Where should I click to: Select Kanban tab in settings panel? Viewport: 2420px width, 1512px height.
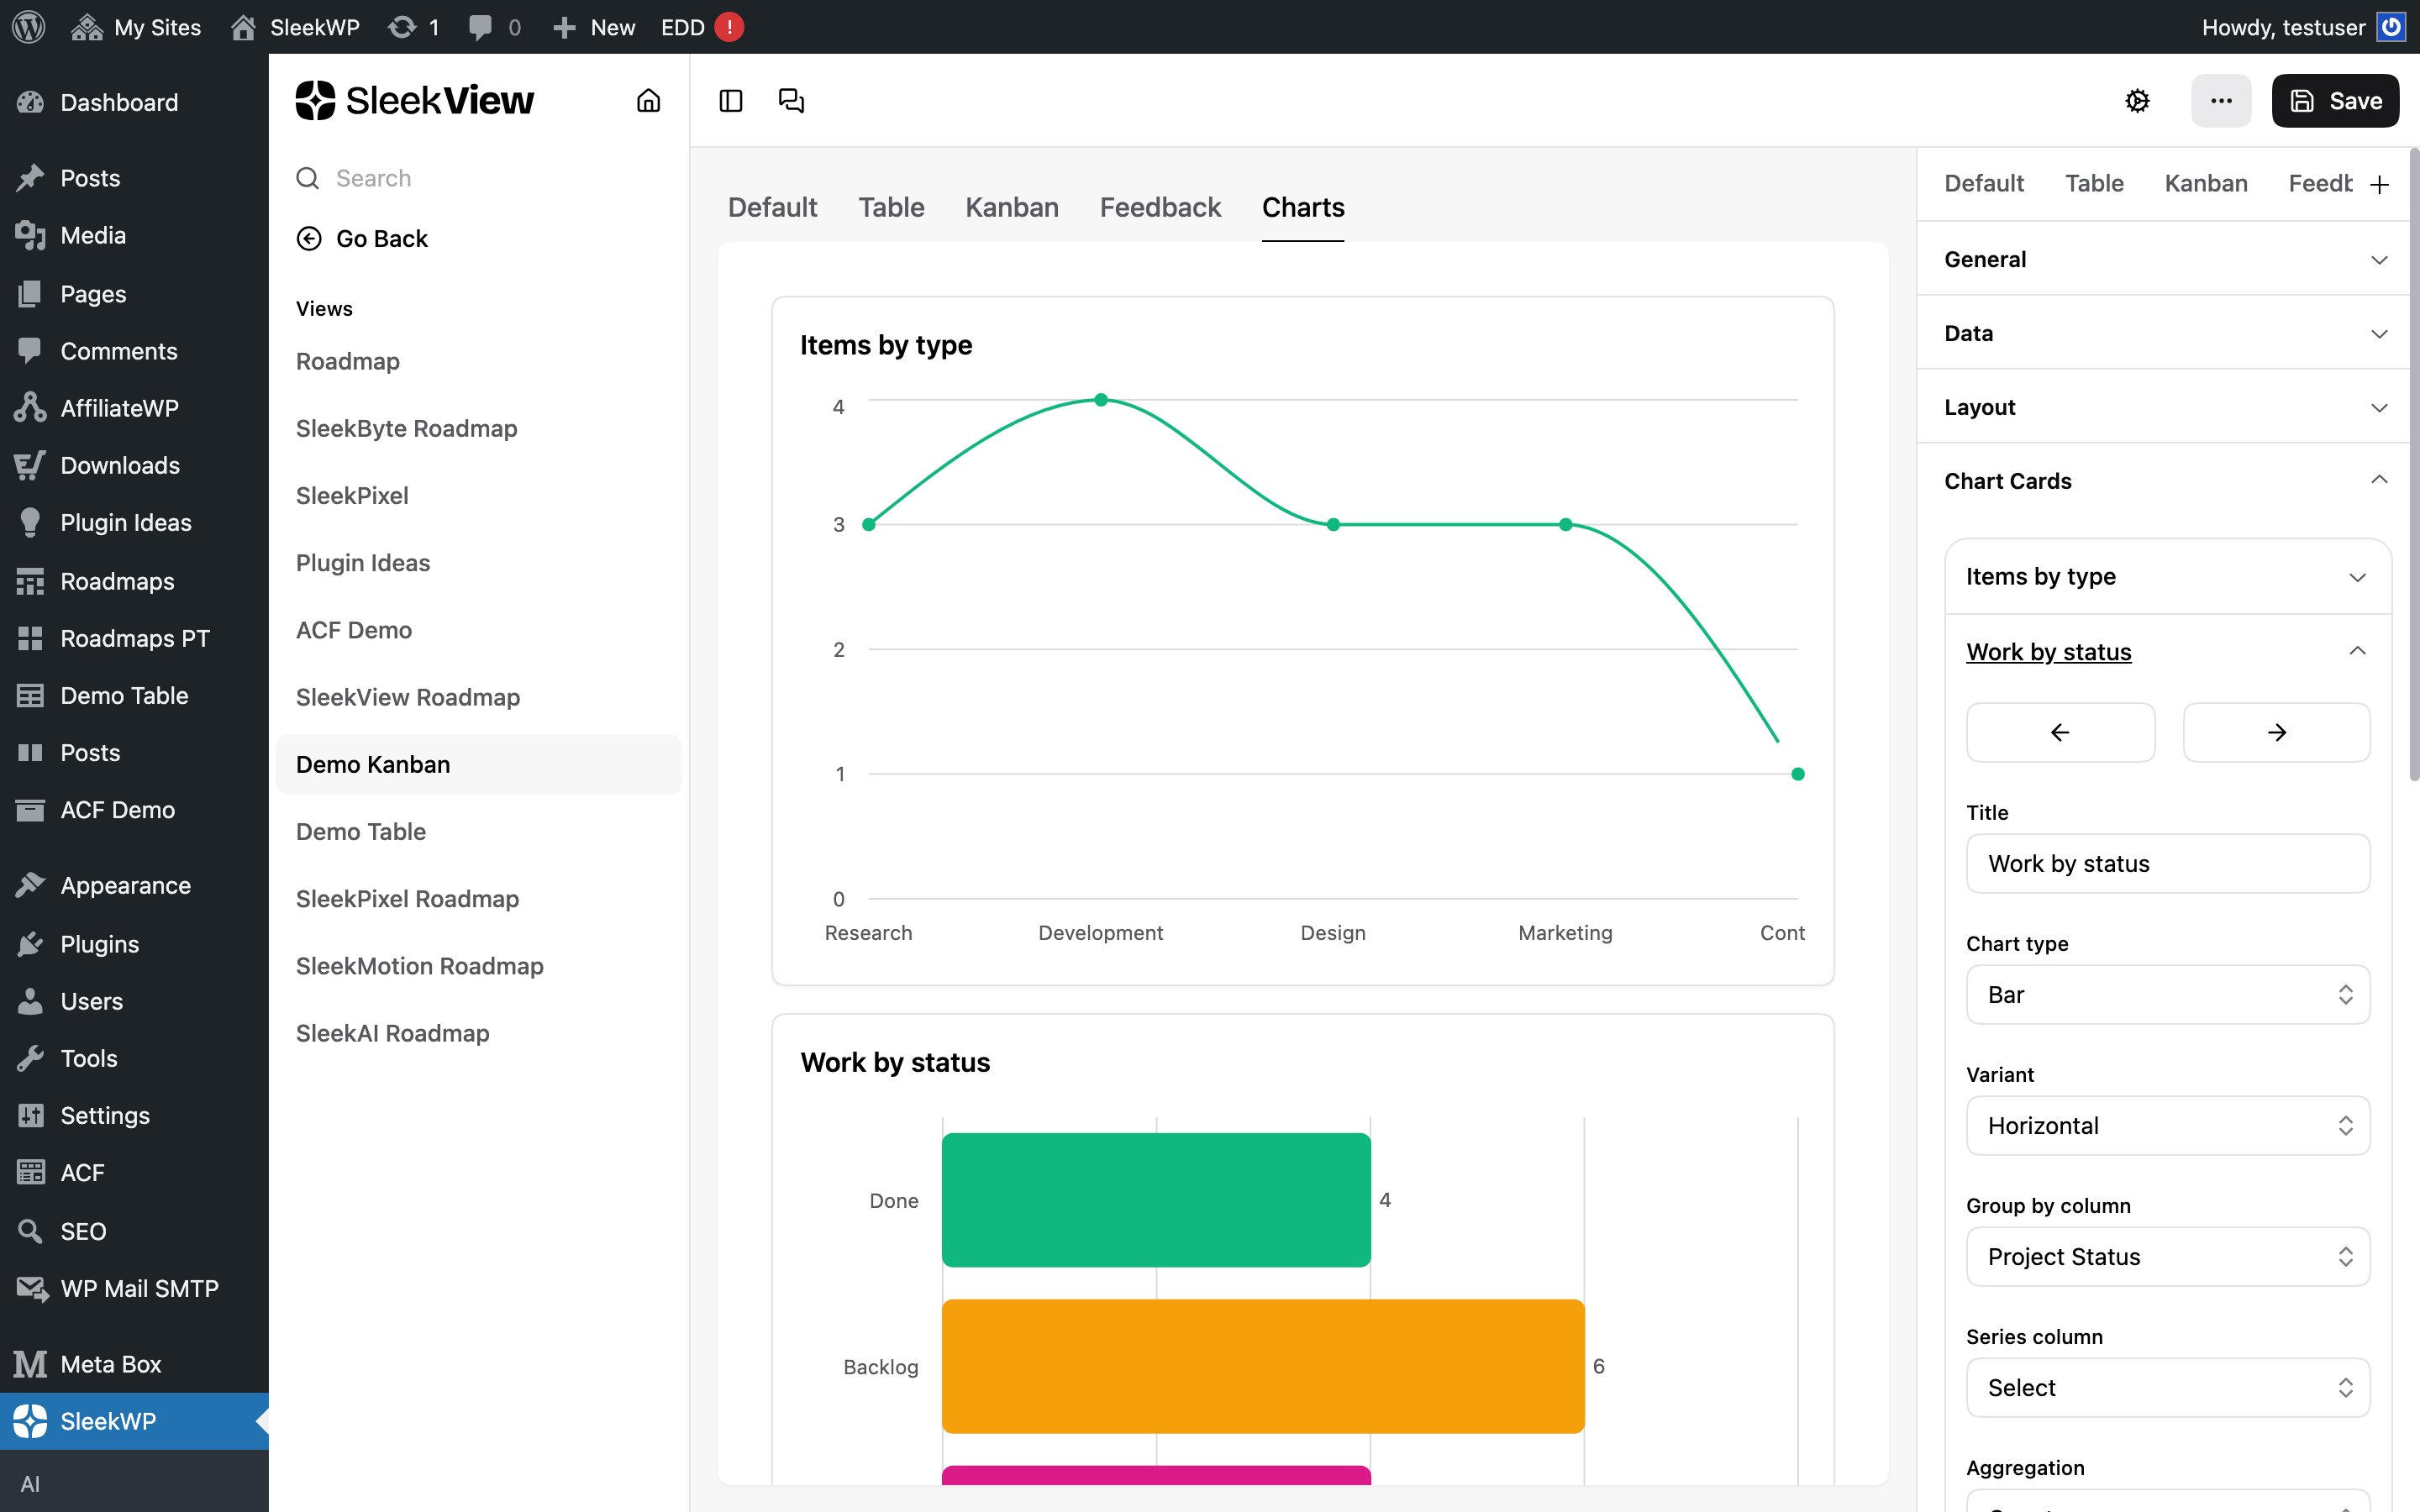(2206, 183)
